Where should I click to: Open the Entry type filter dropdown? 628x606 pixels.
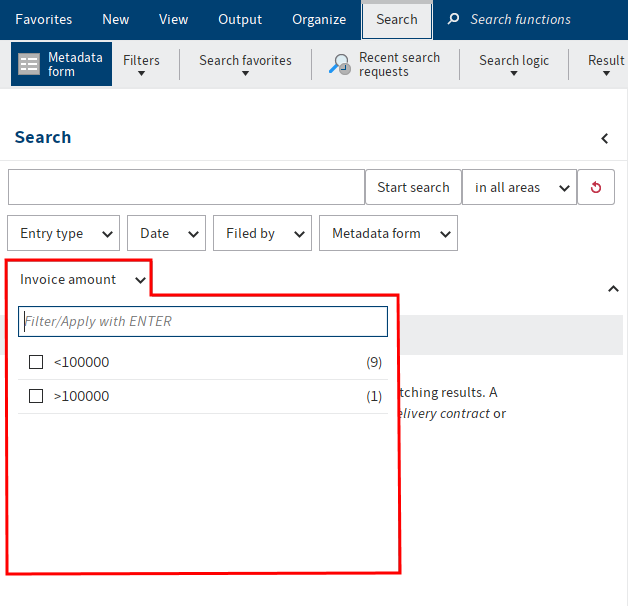pos(64,233)
